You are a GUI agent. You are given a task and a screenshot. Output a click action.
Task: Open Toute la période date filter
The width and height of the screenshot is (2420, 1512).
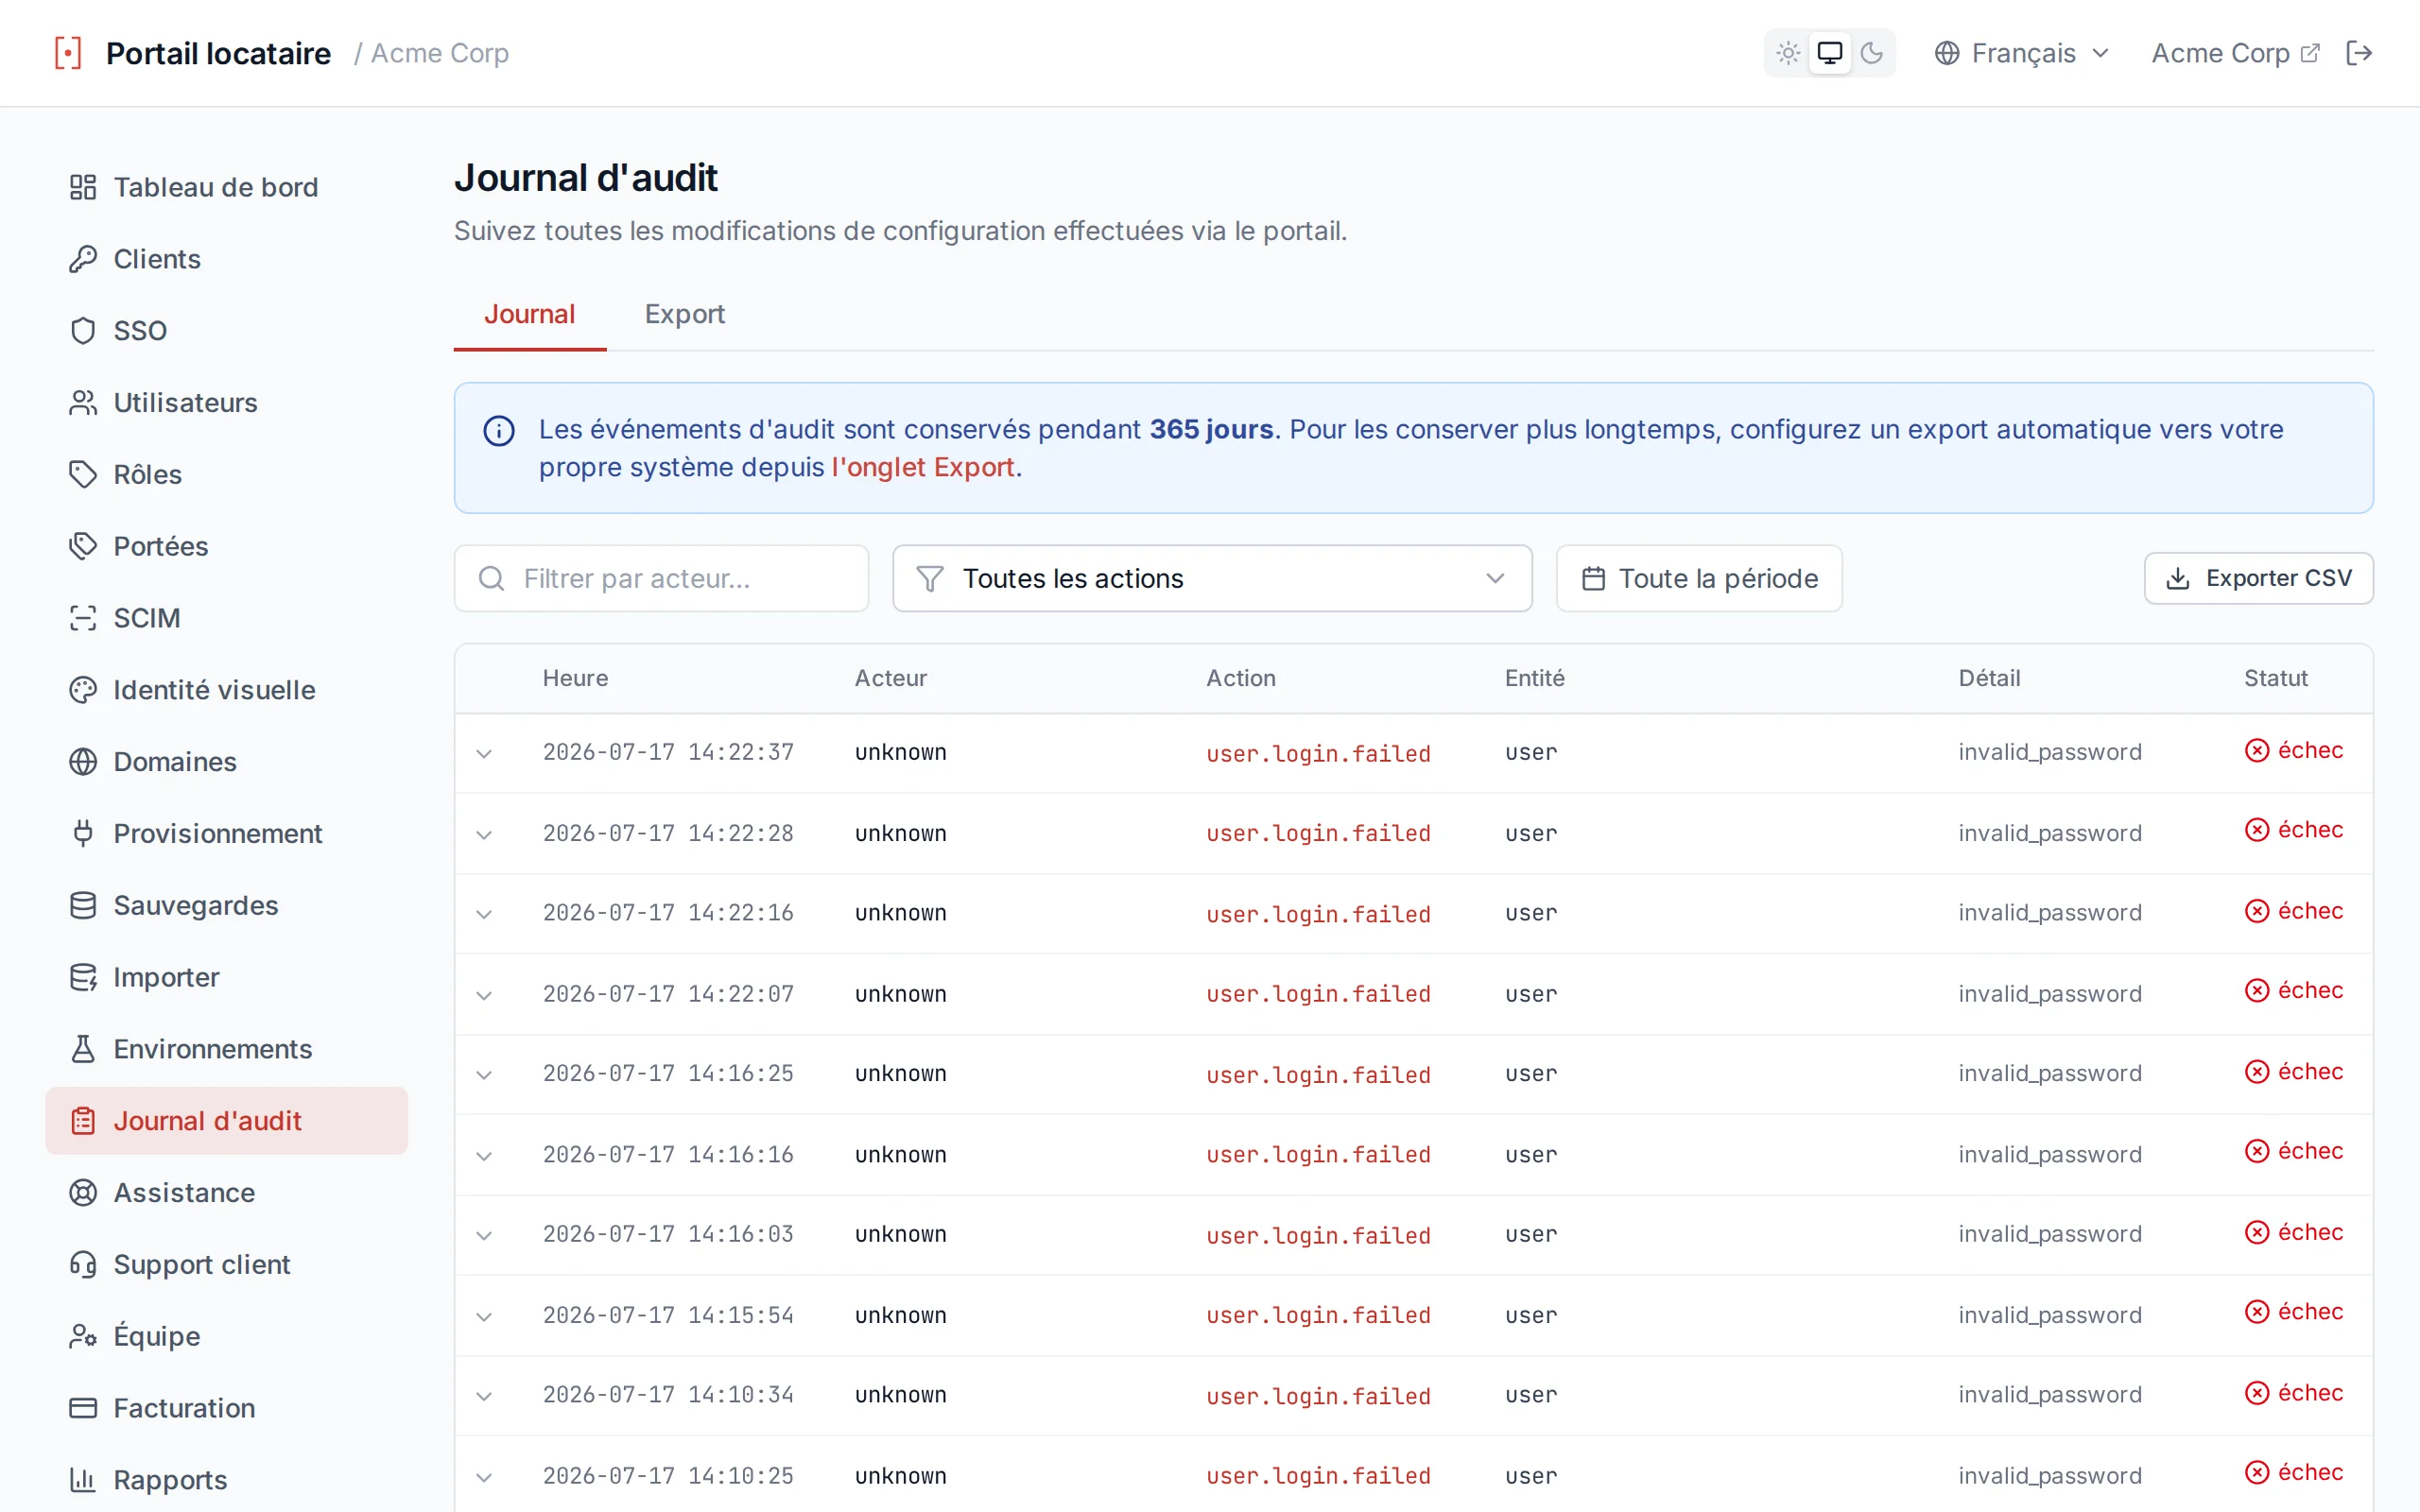[x=1699, y=578]
